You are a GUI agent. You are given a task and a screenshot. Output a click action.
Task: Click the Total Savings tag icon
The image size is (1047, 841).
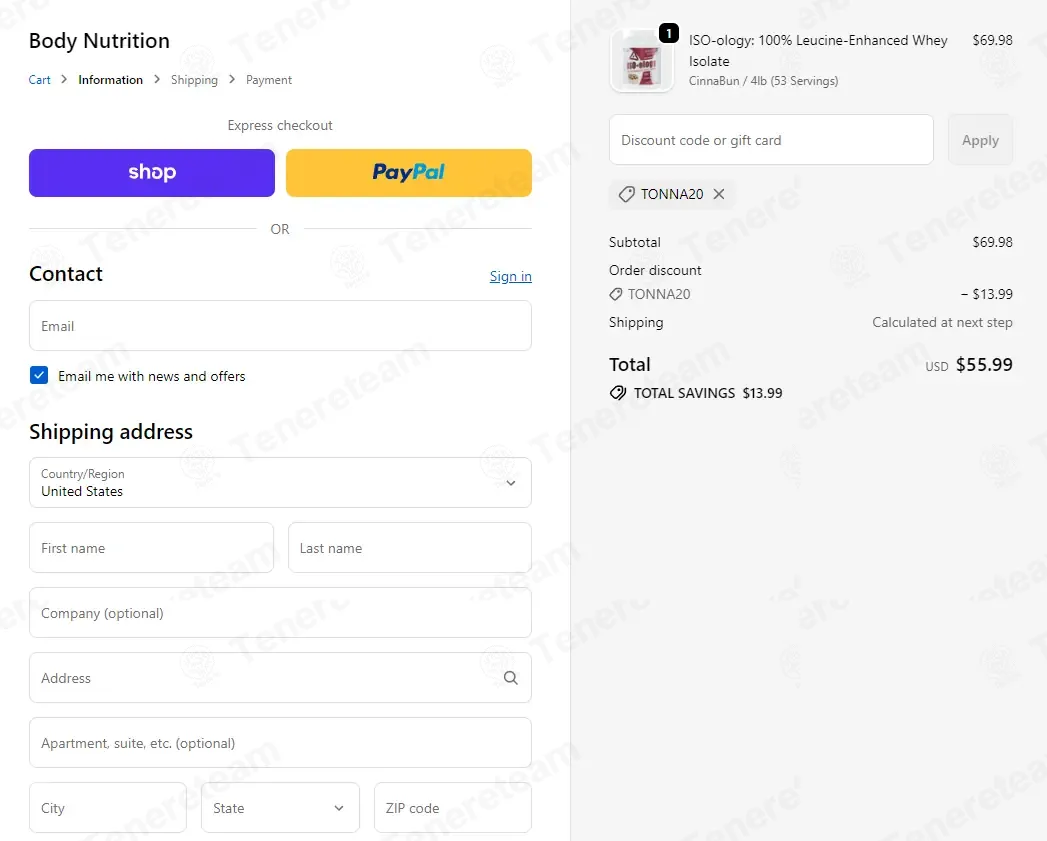[x=618, y=393]
